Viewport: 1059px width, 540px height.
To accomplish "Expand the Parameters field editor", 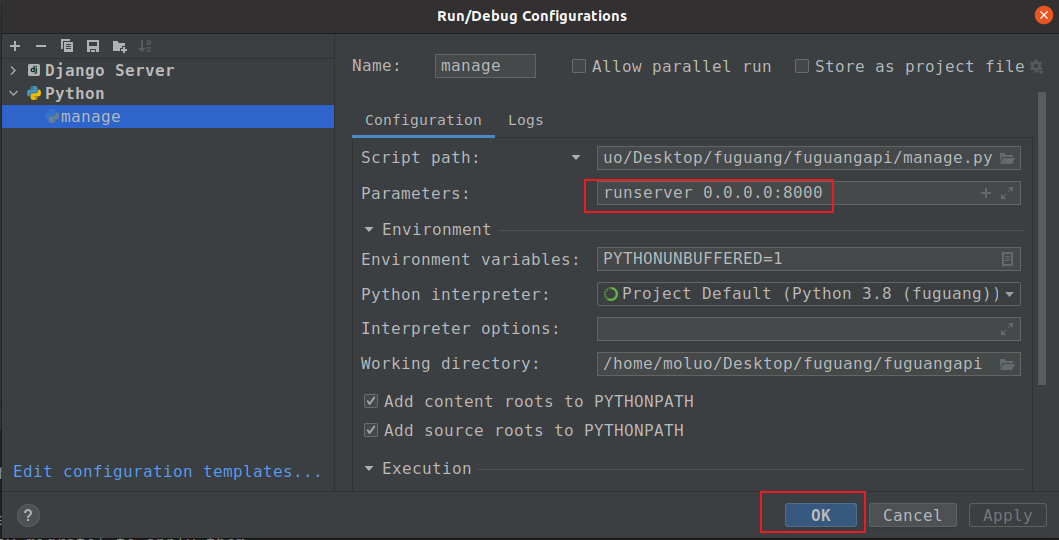I will point(1007,193).
